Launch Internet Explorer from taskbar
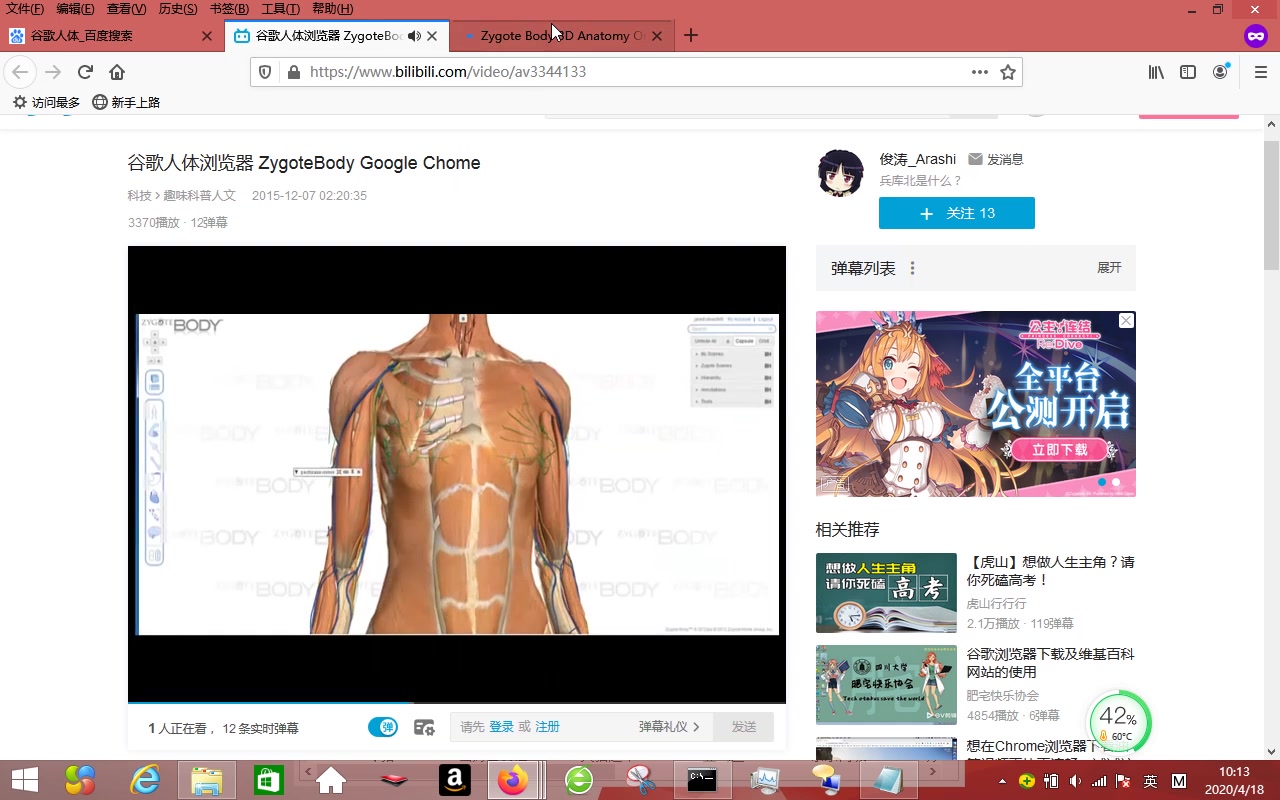1280x800 pixels. pyautogui.click(x=145, y=780)
